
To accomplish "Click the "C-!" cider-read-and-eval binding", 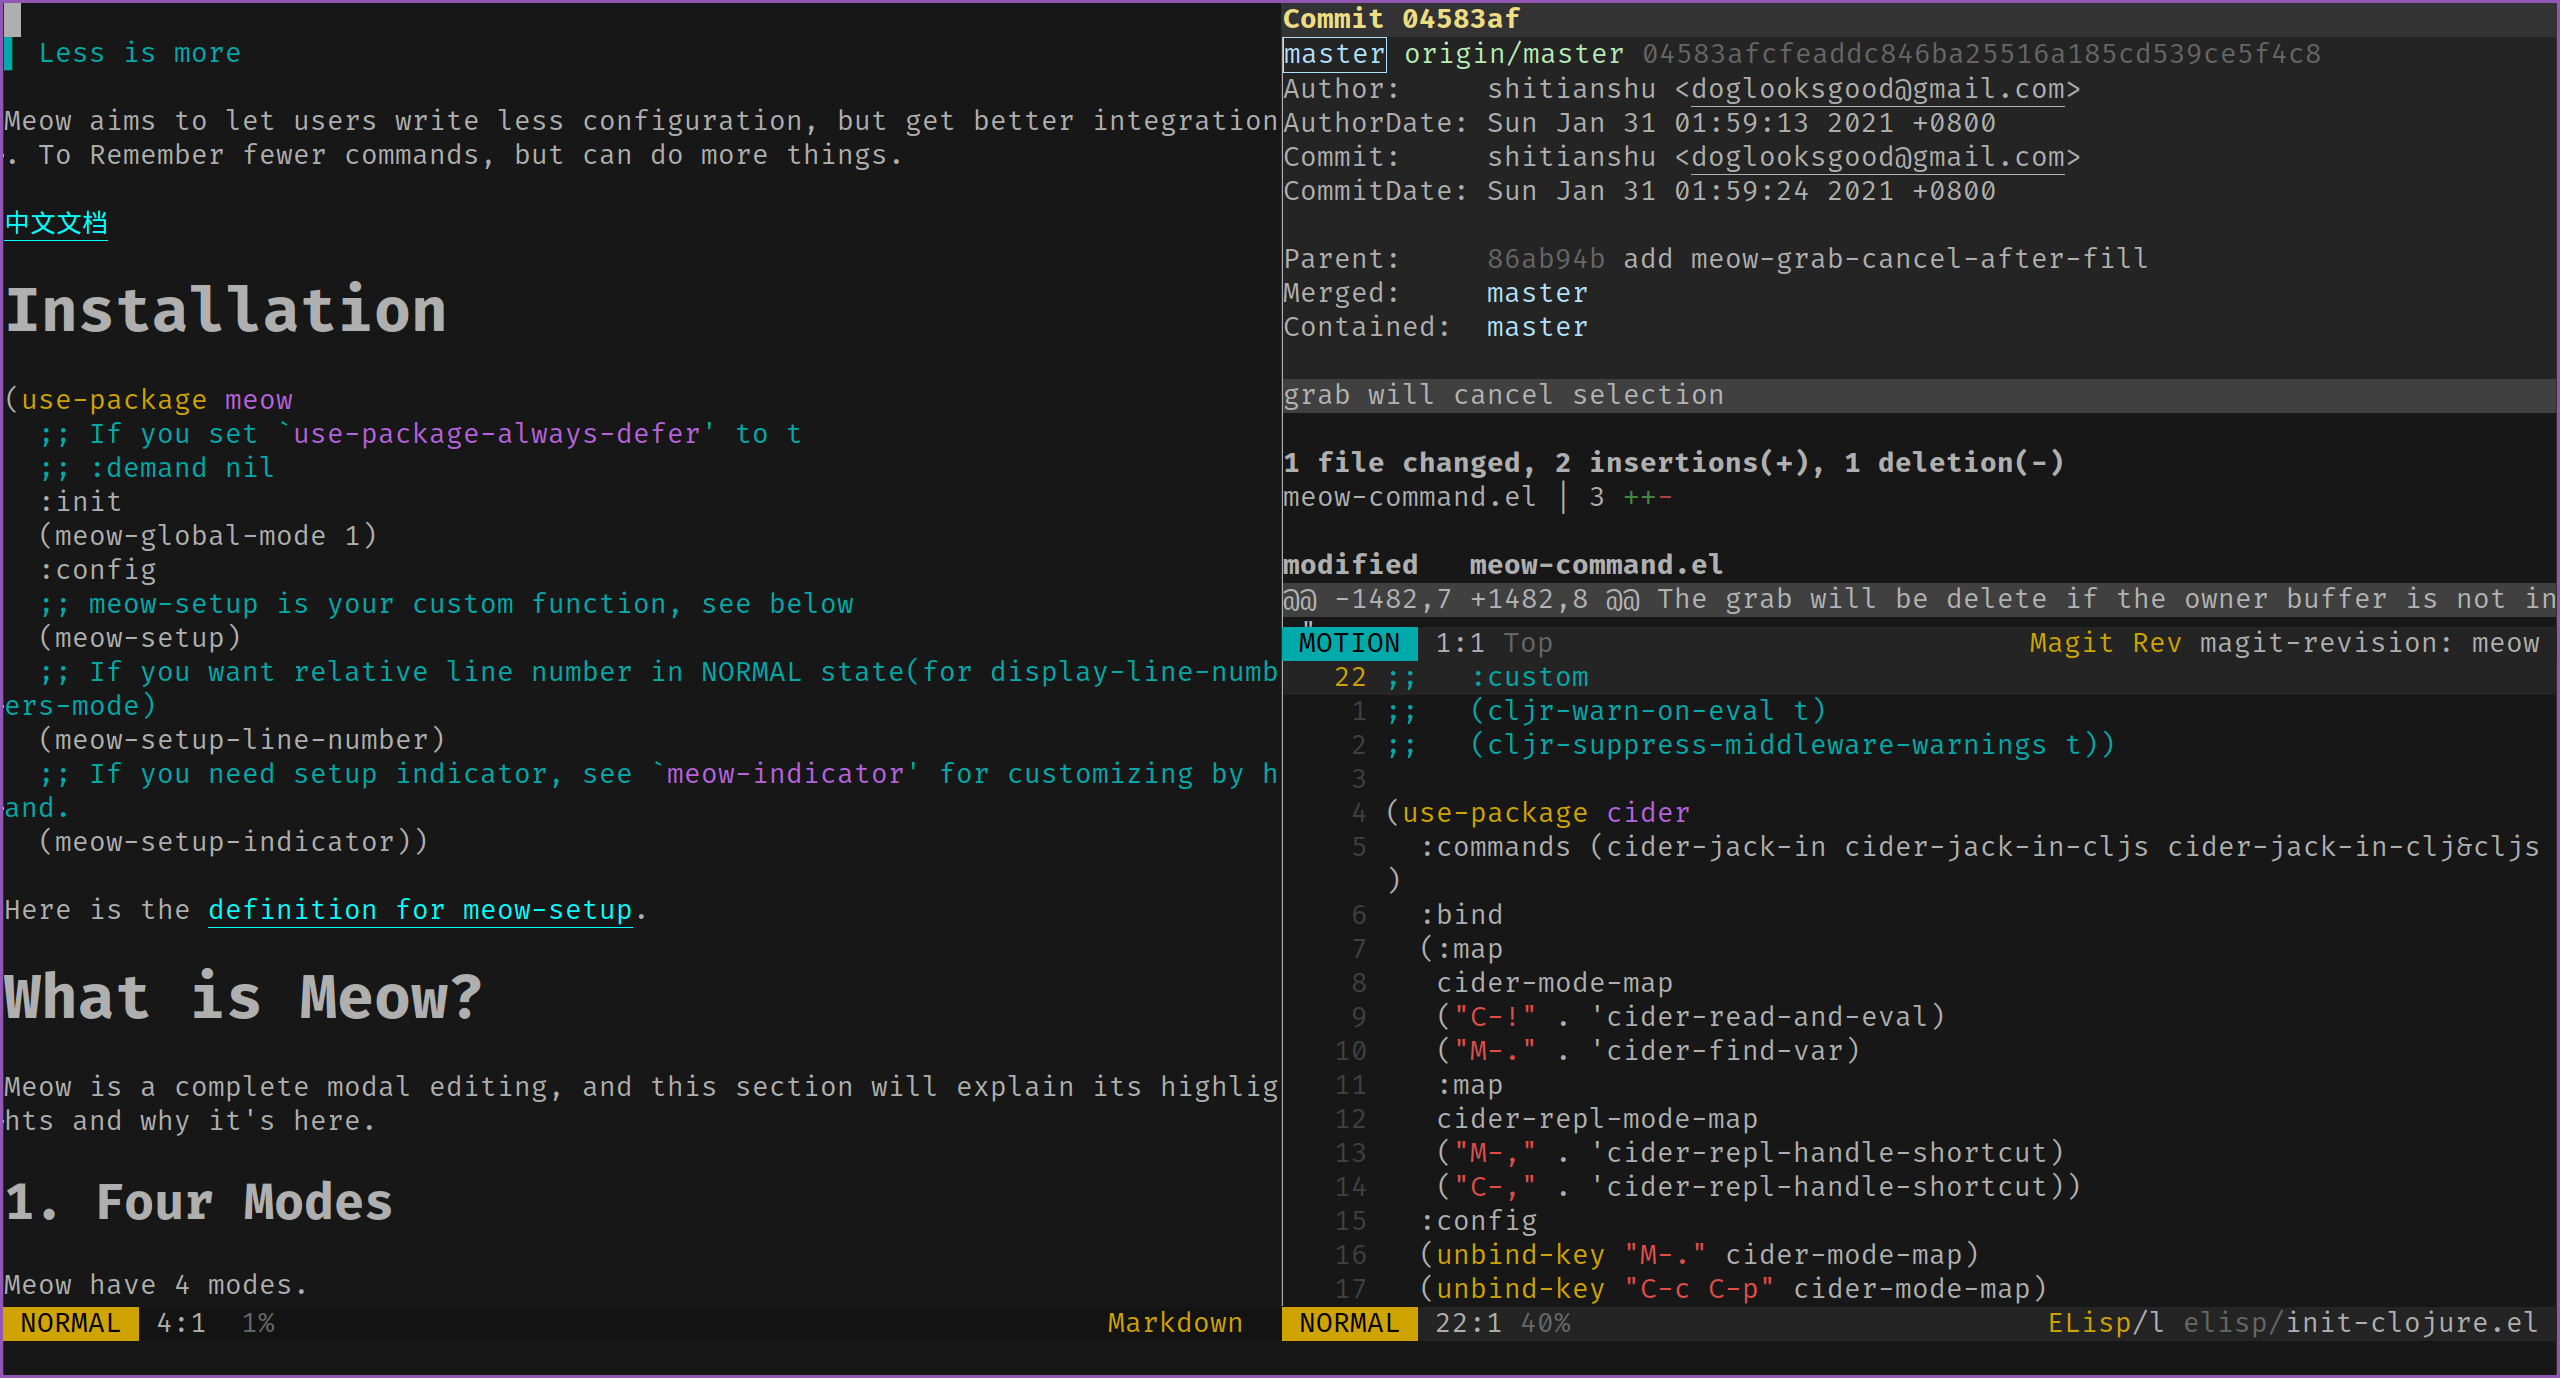I will pos(1690,1017).
